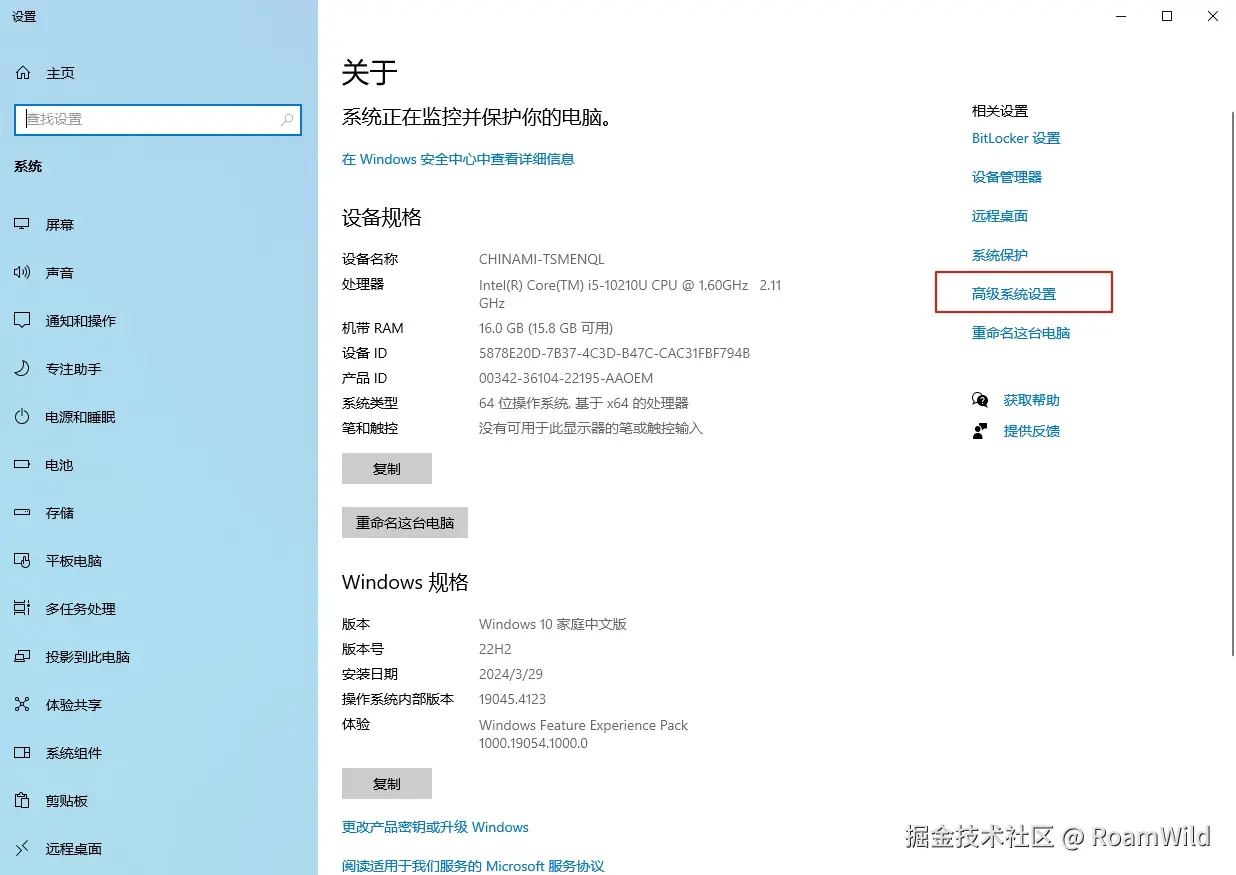Click the Clipboard icon in the sidebar

coord(22,801)
